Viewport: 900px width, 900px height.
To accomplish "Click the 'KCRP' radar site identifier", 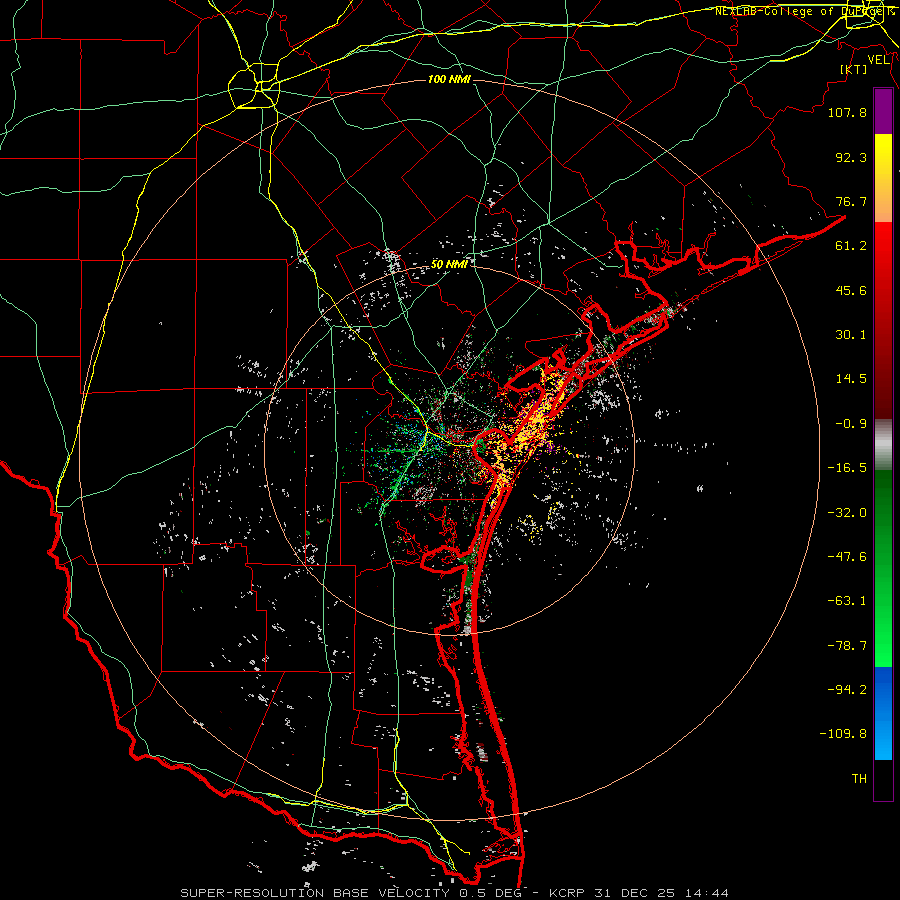I will coord(567,893).
